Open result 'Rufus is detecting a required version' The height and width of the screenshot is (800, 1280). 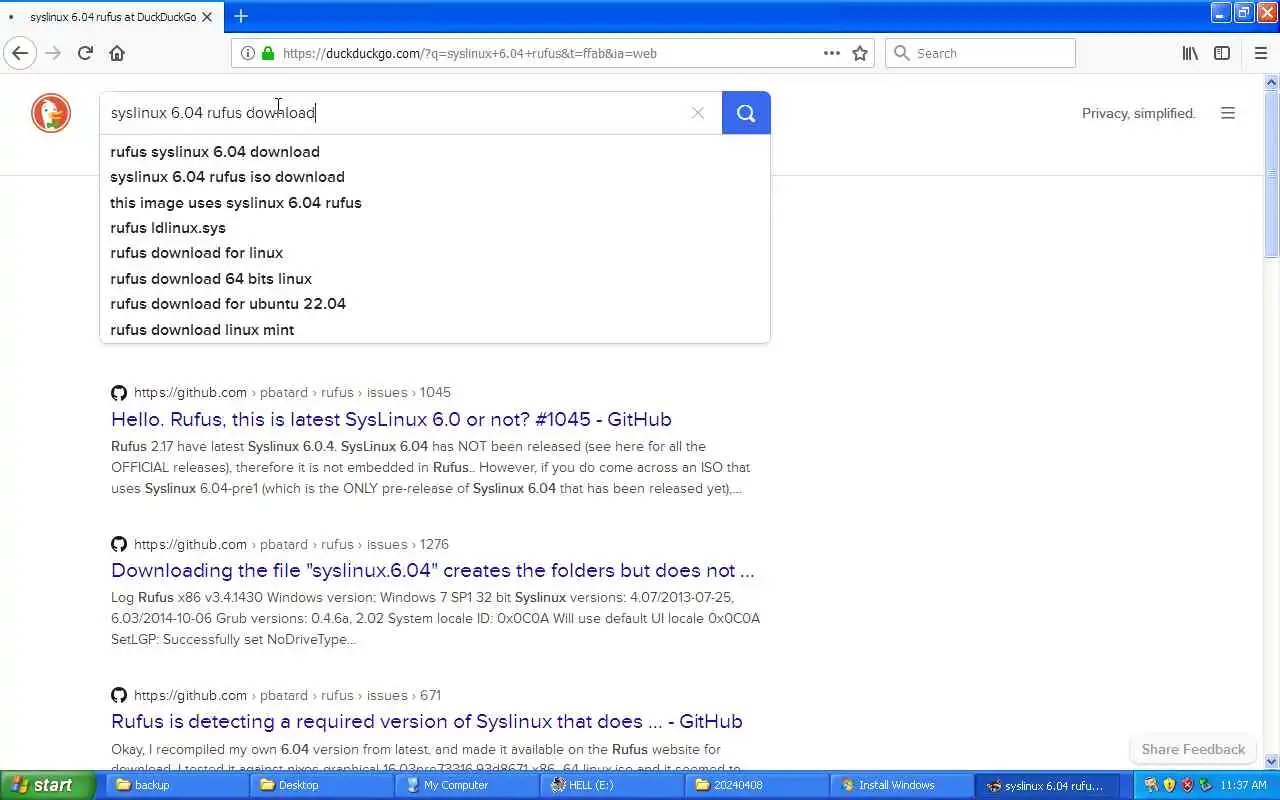pyautogui.click(x=427, y=721)
